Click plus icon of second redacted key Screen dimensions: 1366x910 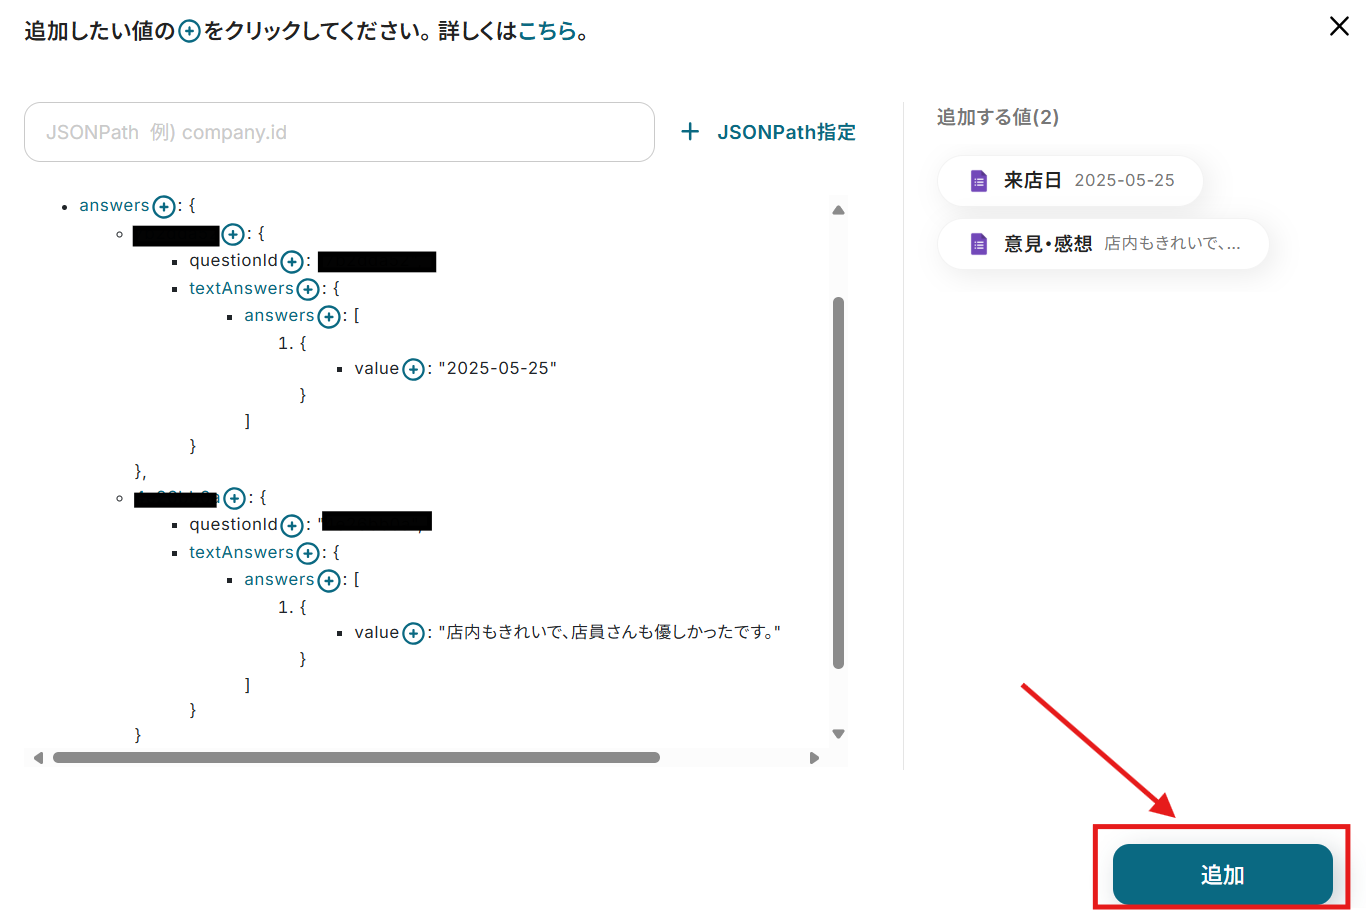coord(234,498)
